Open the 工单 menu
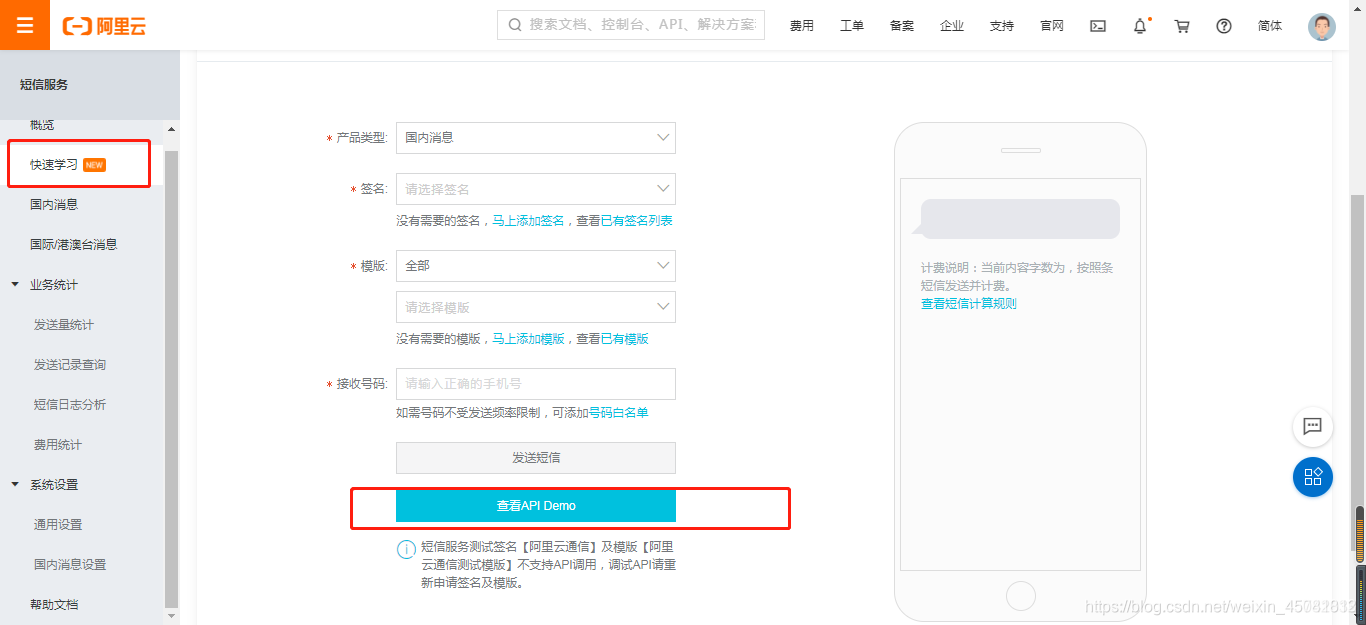This screenshot has width=1366, height=625. tap(852, 26)
